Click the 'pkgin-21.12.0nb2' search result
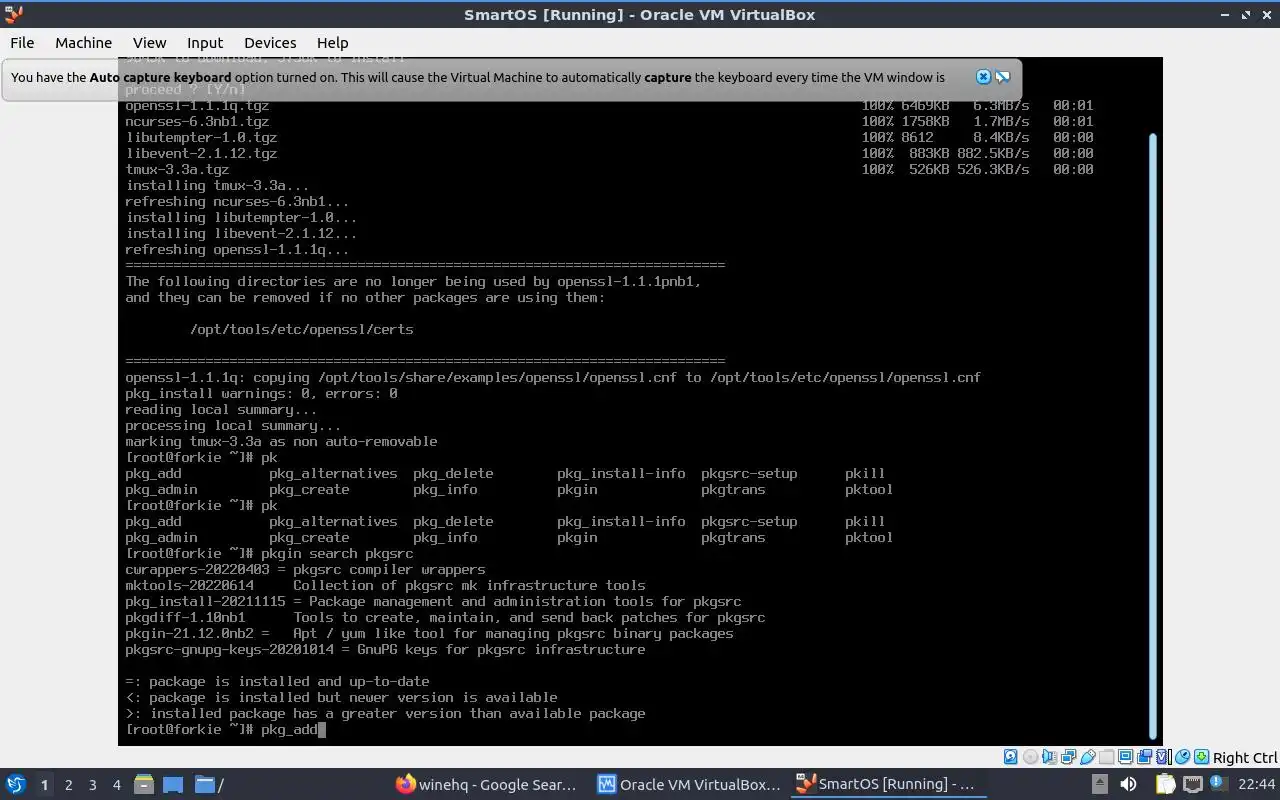1280x800 pixels. [429, 634]
